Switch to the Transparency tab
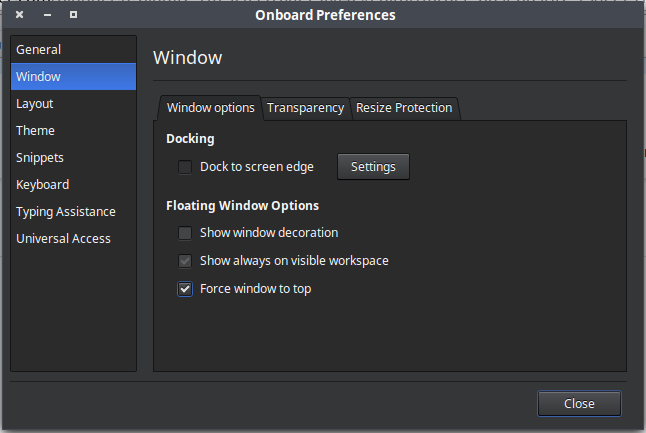The image size is (646, 433). [x=305, y=108]
